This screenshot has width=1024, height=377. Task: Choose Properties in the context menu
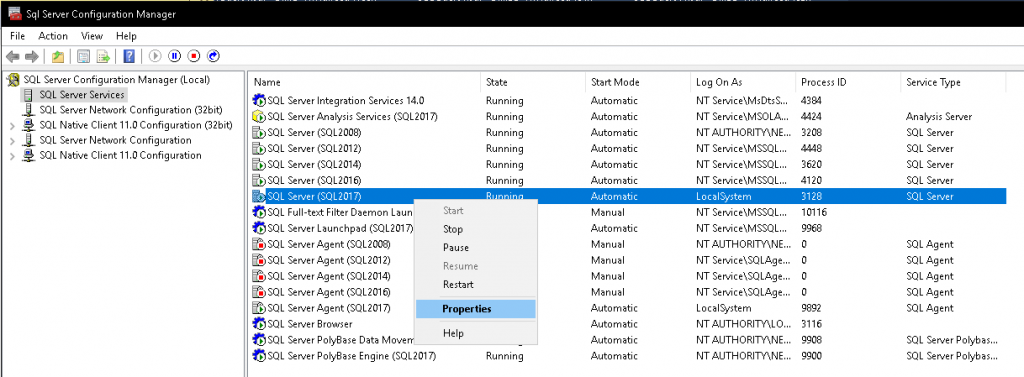(475, 309)
